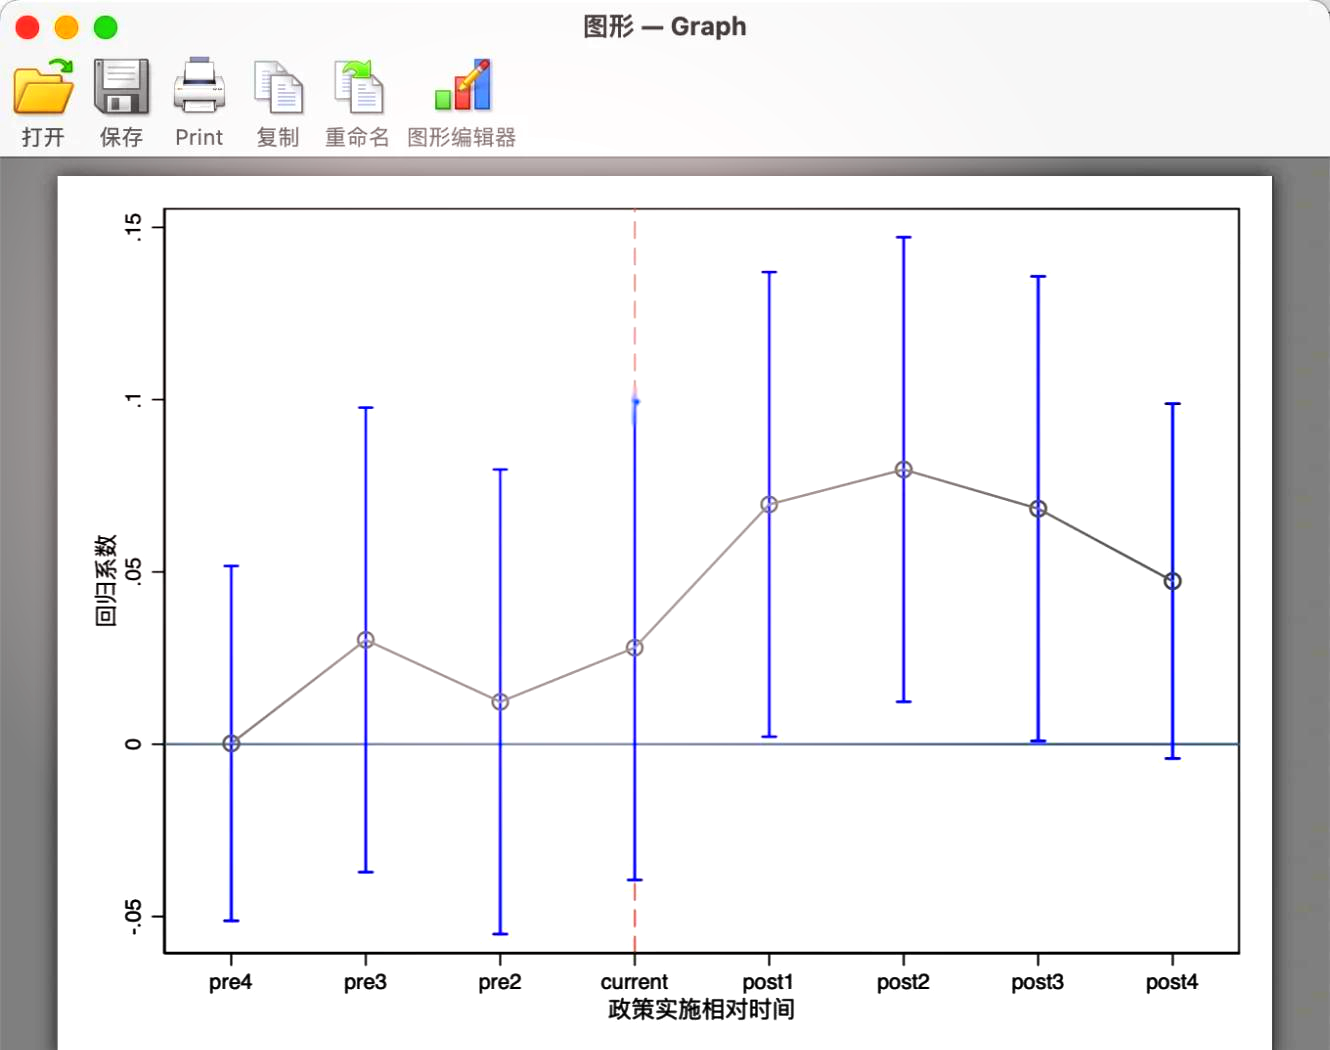This screenshot has height=1050, width=1330.
Task: Click the post2 coefficient point marker
Action: (903, 470)
